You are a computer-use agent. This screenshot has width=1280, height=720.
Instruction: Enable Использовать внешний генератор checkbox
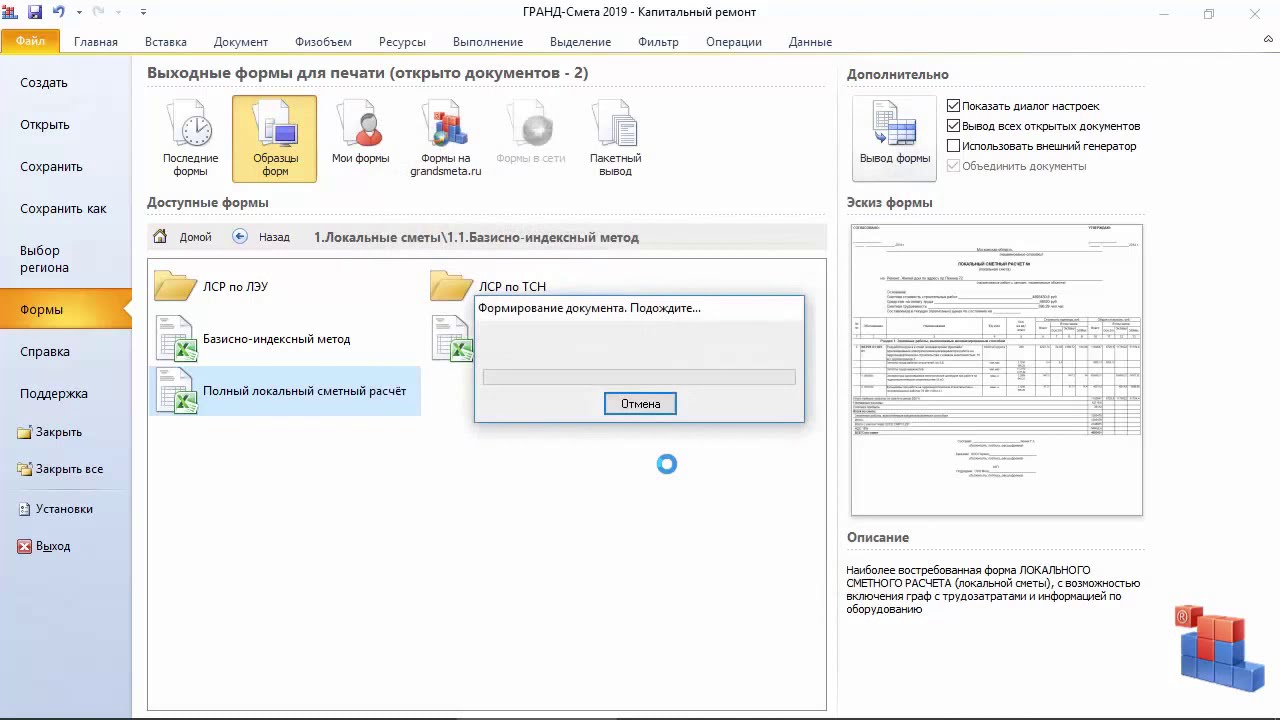tap(953, 146)
